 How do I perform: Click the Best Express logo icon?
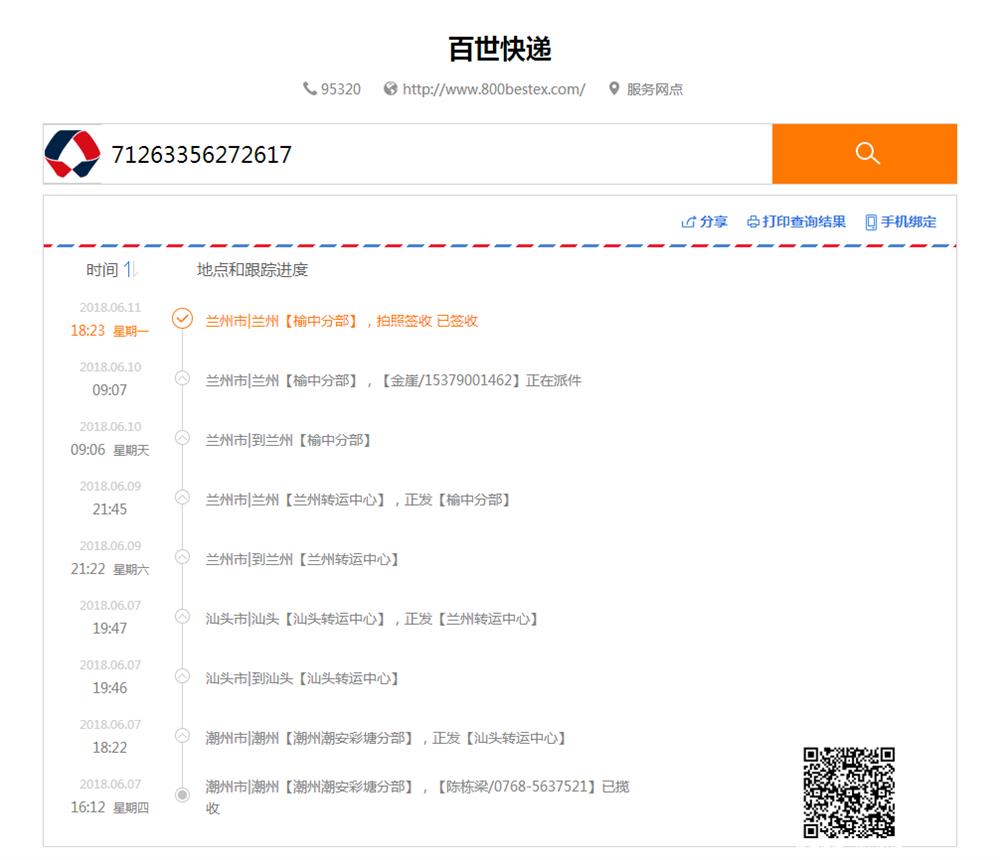tap(72, 154)
